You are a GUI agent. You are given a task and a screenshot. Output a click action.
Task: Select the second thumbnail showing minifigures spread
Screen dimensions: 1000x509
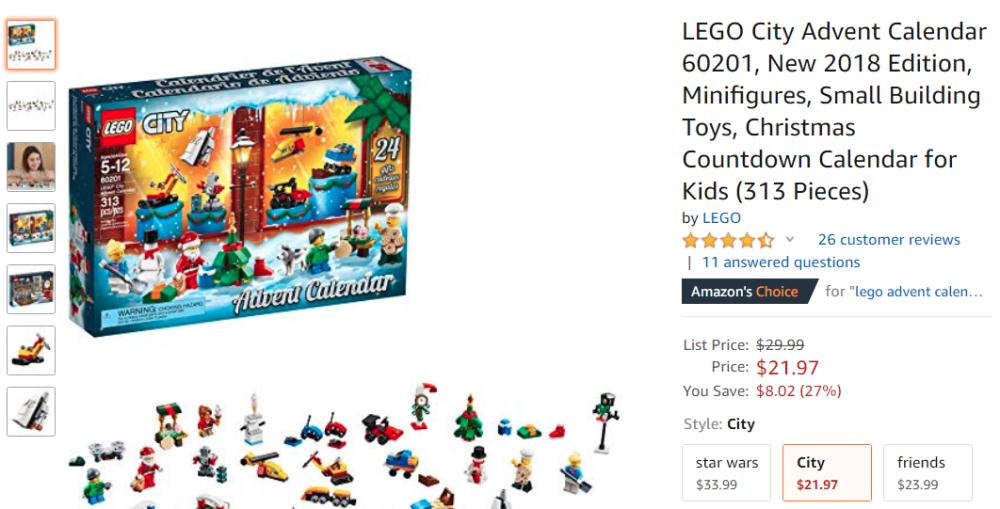coord(31,106)
